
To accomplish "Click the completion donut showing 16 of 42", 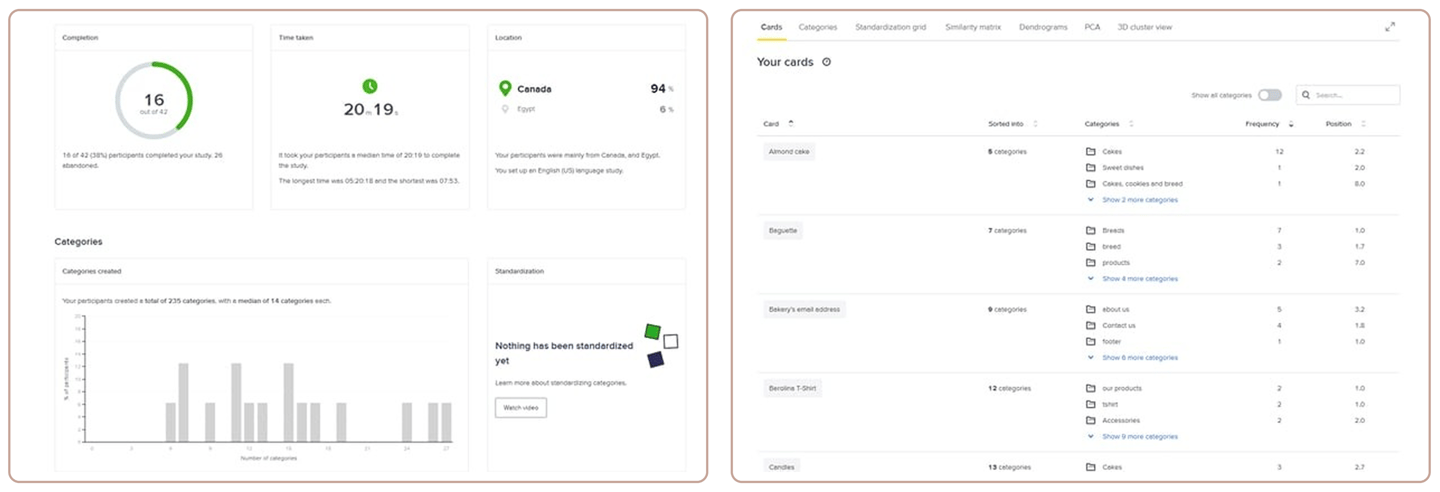I will coord(154,101).
